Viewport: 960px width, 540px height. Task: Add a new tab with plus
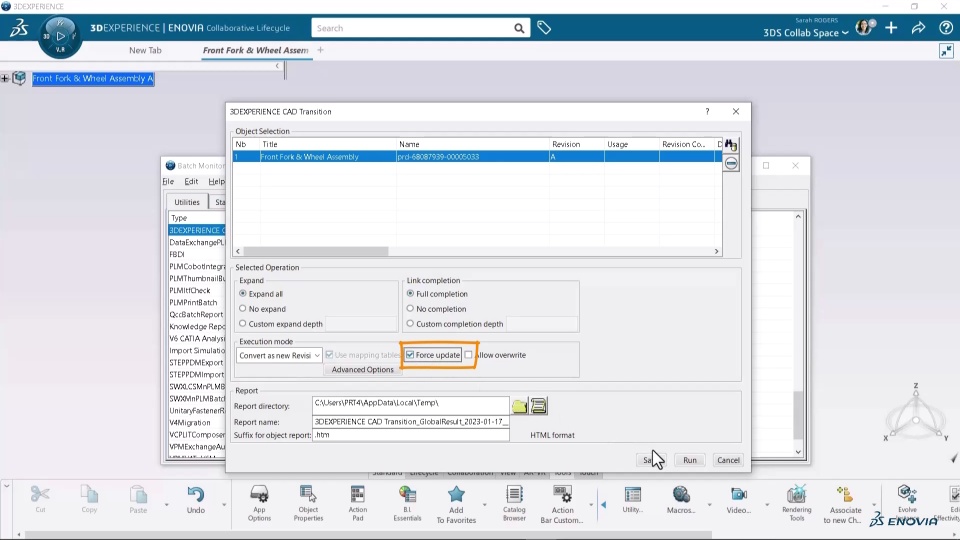(320, 50)
